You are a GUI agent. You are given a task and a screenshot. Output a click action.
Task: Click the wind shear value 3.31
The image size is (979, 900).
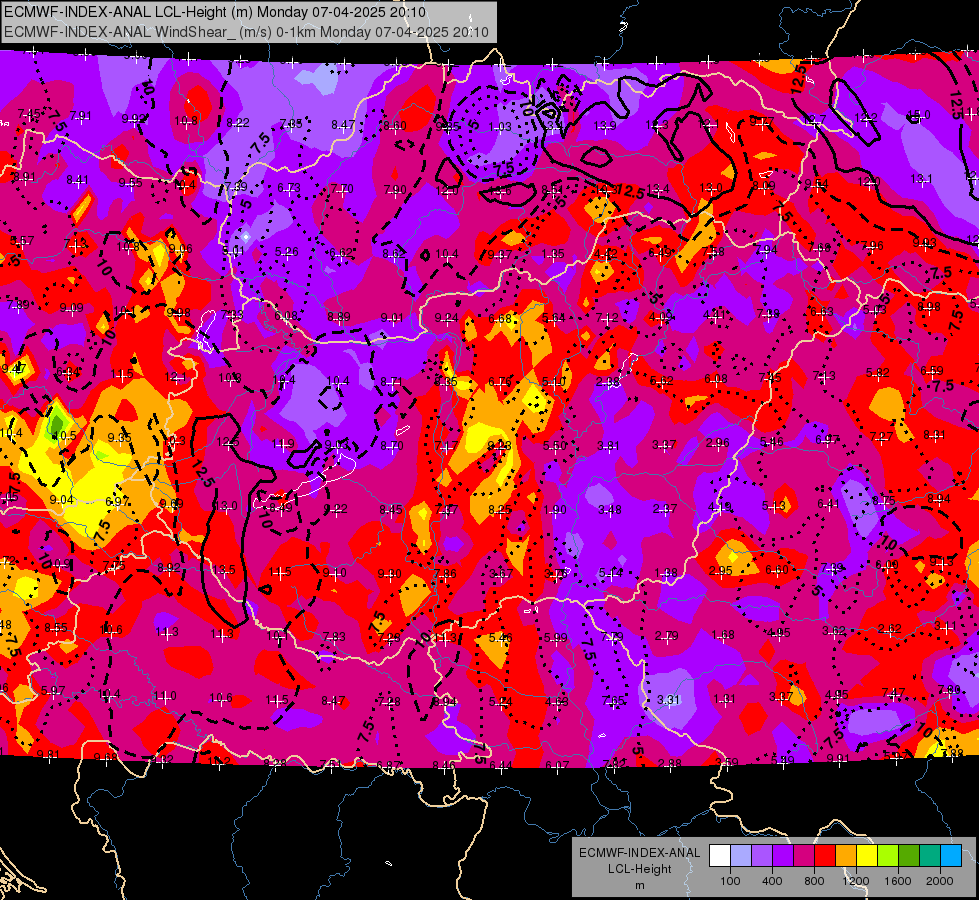coord(668,700)
